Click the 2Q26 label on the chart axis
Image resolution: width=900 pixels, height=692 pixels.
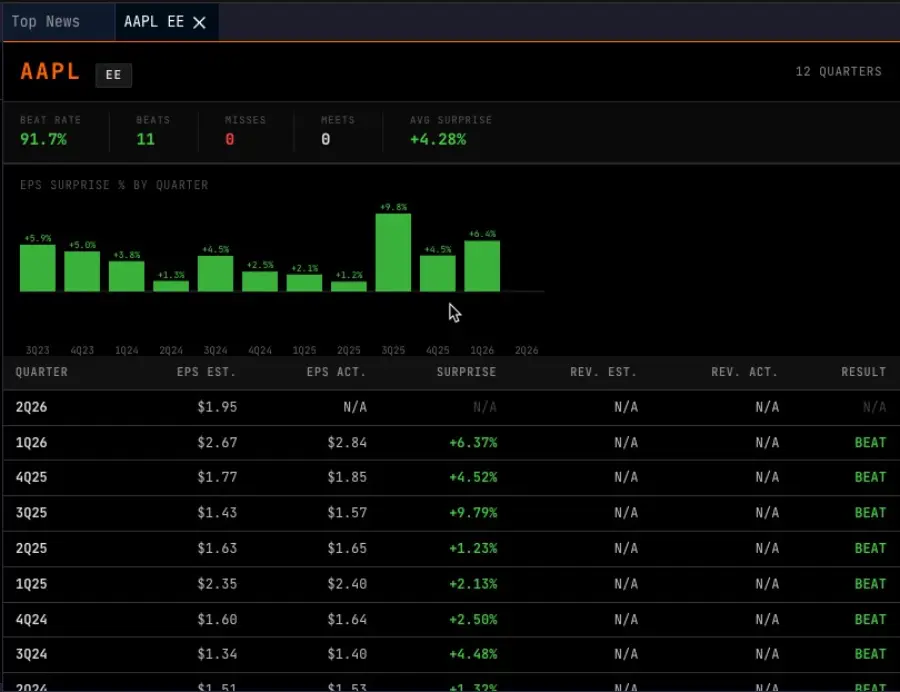point(526,350)
